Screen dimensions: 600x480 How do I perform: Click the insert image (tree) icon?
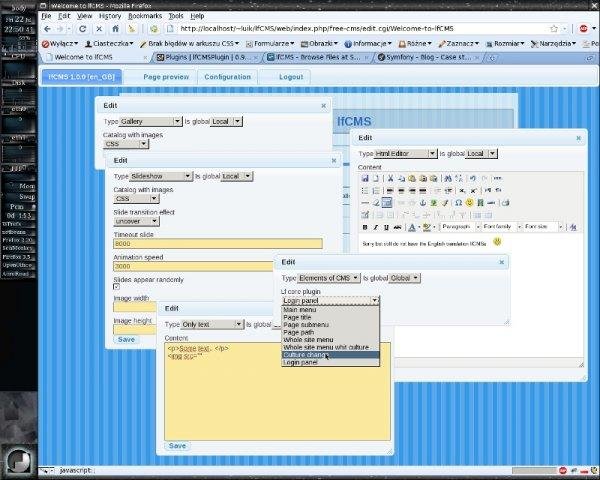pyautogui.click(x=434, y=202)
